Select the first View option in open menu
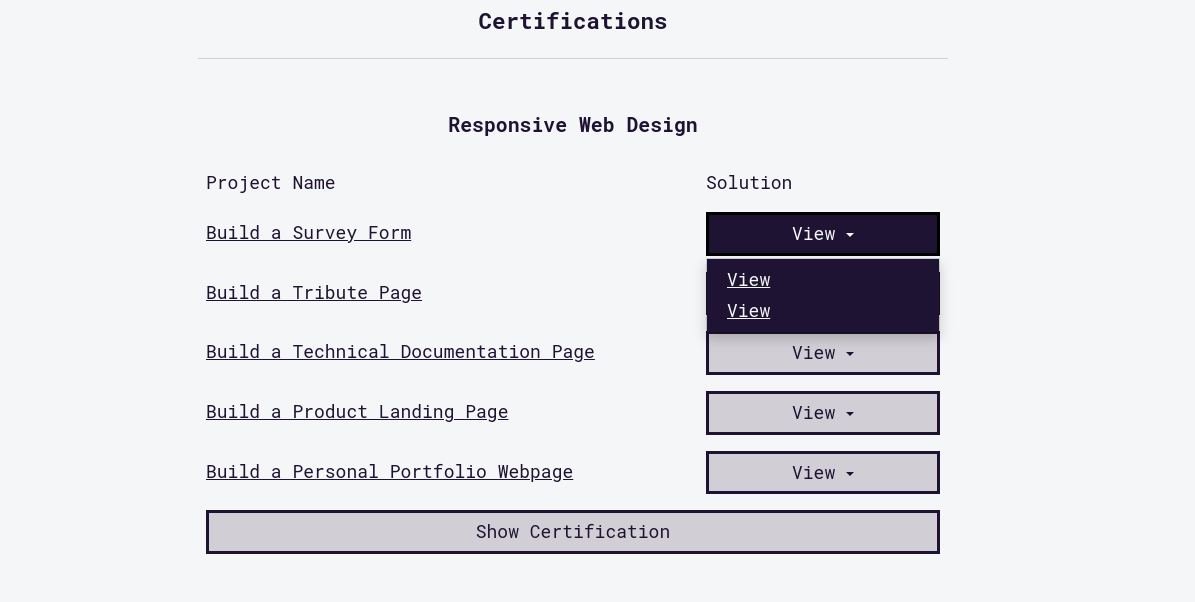Image resolution: width=1195 pixels, height=602 pixels. (748, 280)
